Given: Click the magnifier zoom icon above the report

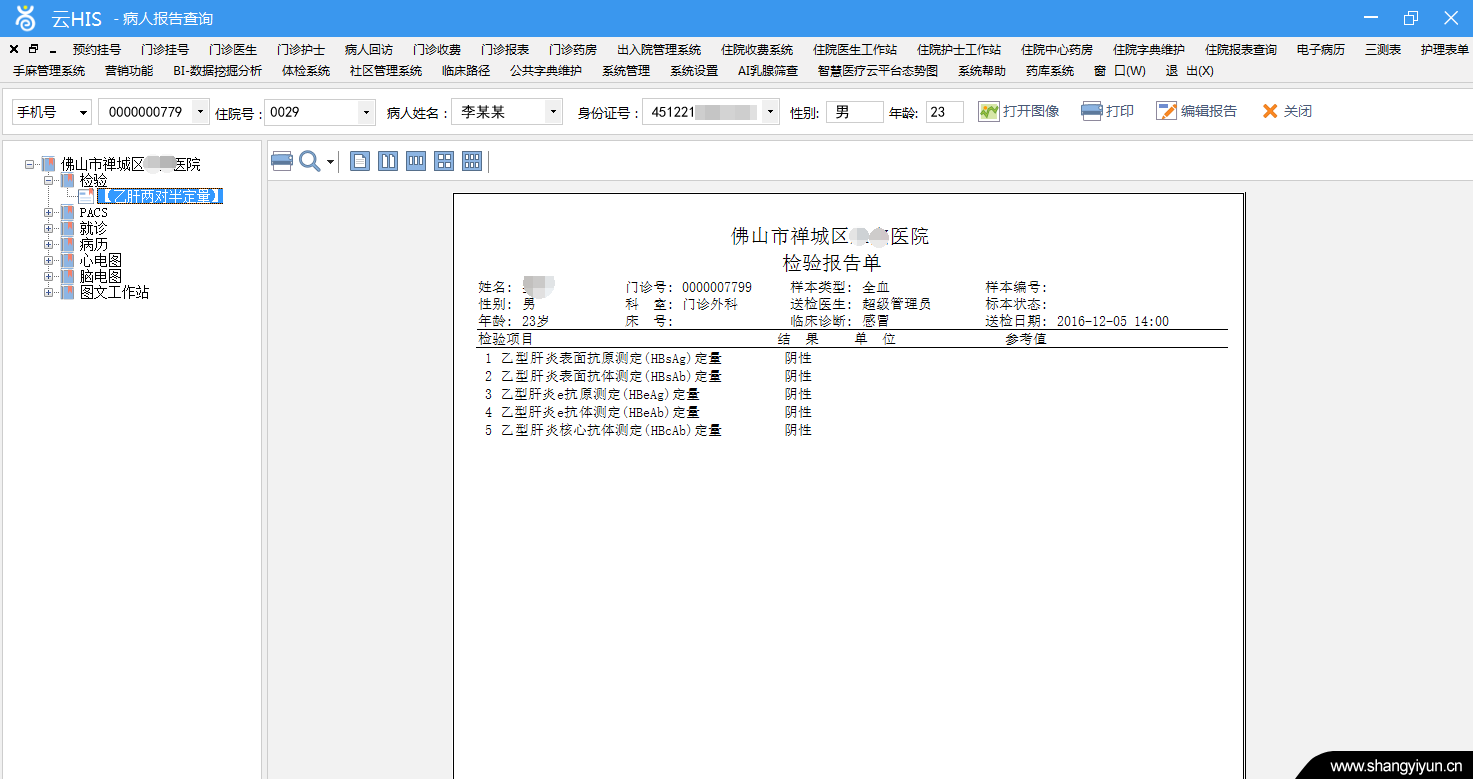Looking at the screenshot, I should coord(309,161).
